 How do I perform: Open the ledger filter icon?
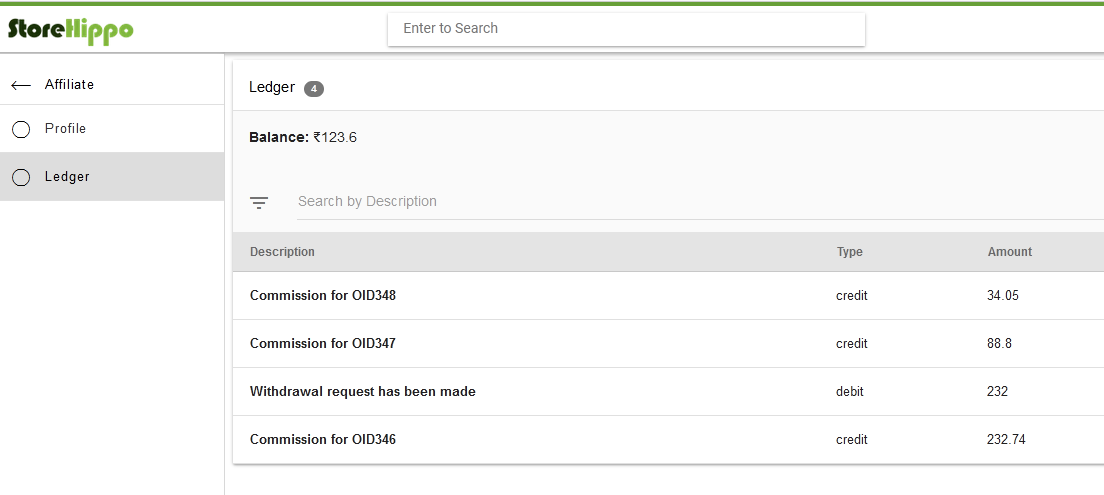point(259,203)
